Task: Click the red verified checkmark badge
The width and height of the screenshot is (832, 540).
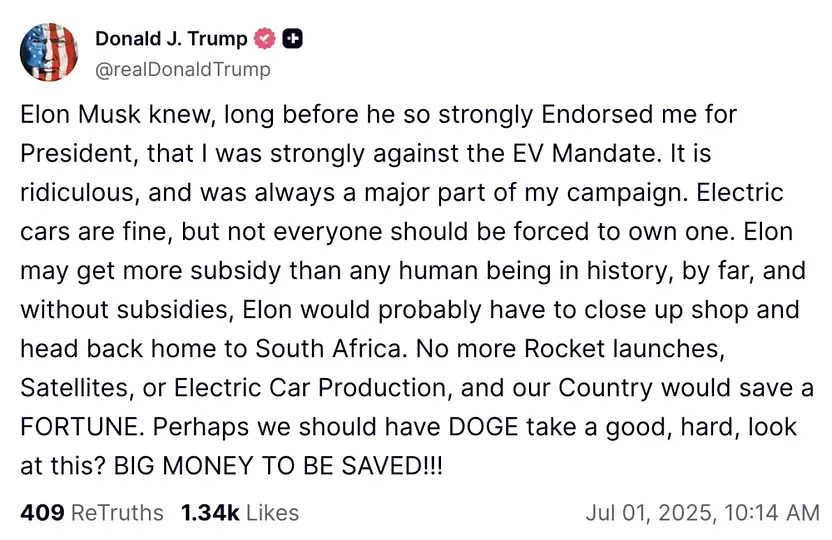Action: pos(264,39)
